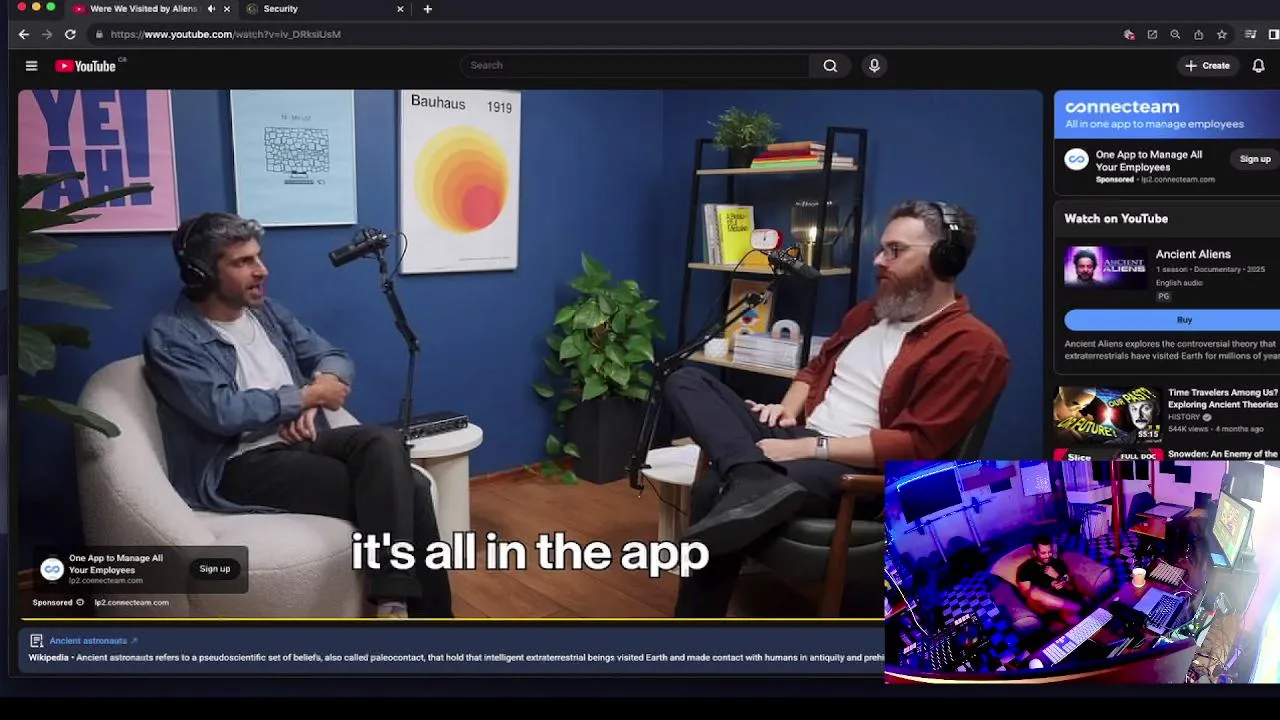The width and height of the screenshot is (1280, 720).
Task: Click the Connecteam logo in video overlay ad
Action: (x=52, y=569)
